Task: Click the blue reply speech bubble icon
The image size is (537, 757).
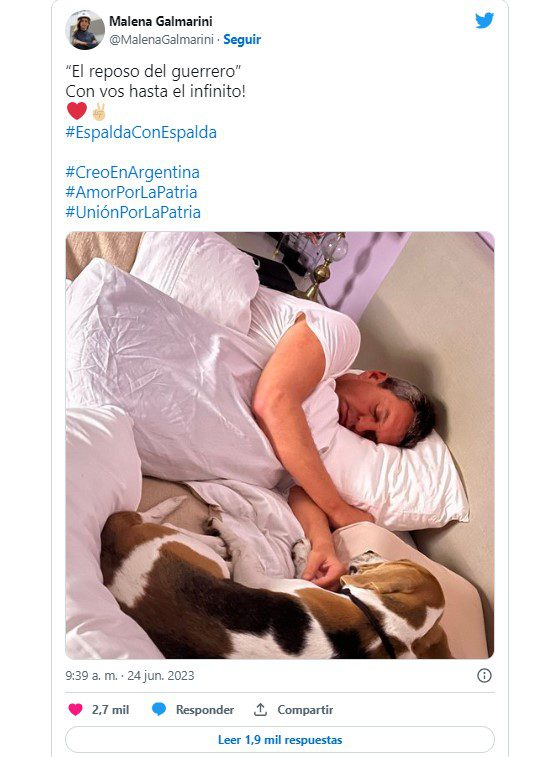Action: pos(159,709)
